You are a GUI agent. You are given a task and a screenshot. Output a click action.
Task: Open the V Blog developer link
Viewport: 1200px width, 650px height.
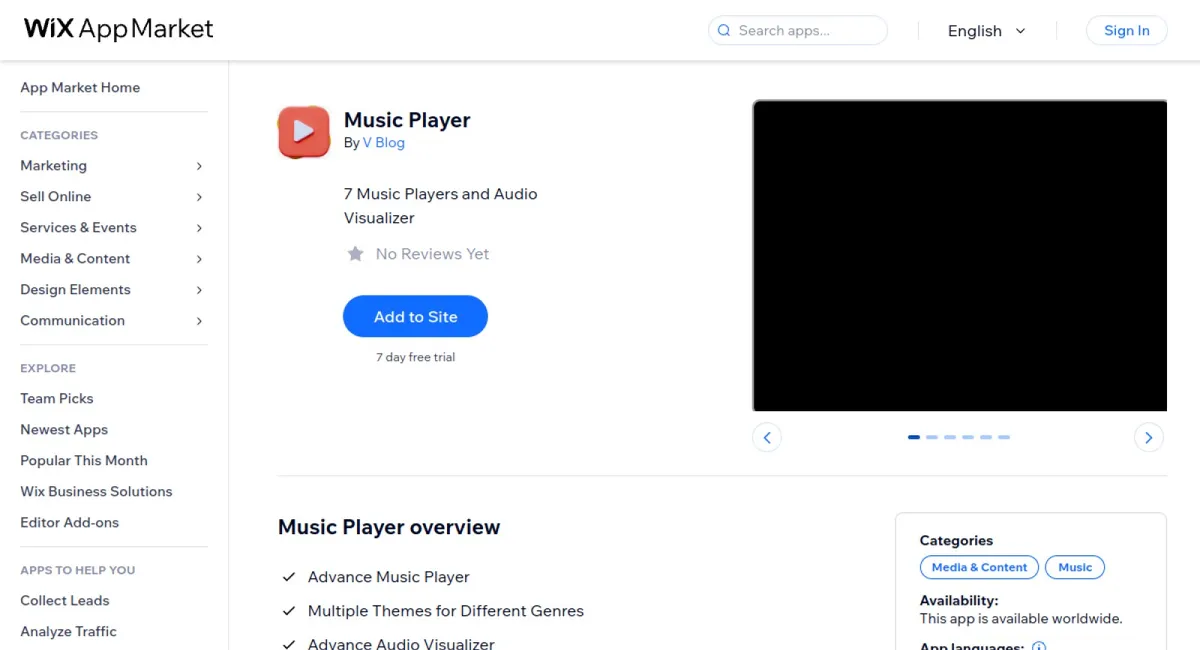[x=384, y=143]
